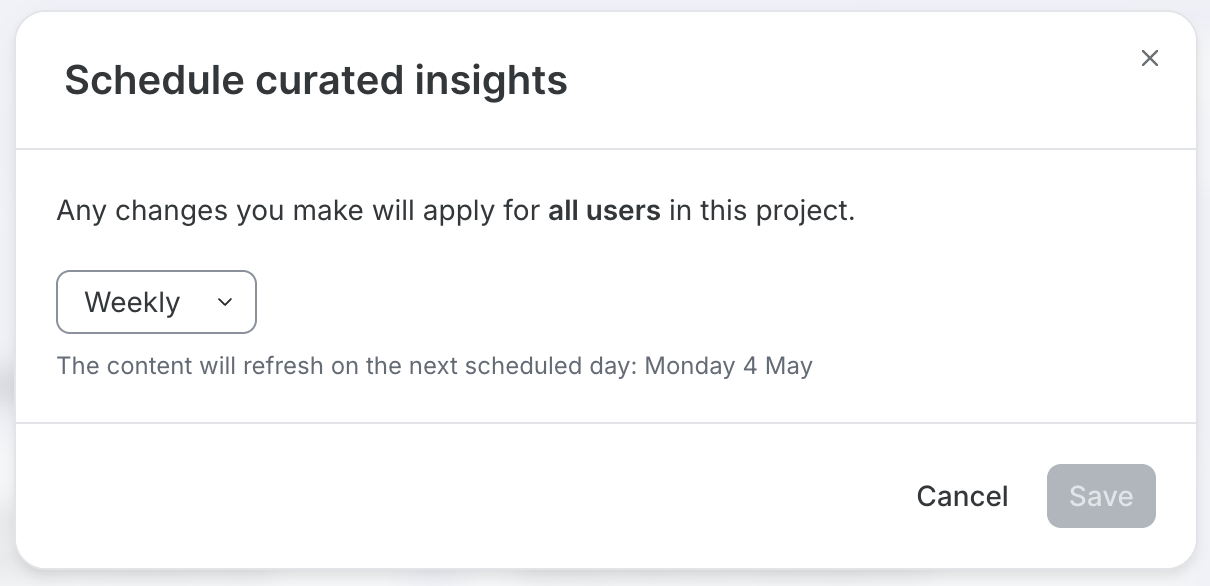
Task: Select the 'Schedule curated insights' heading
Action: tap(316, 80)
